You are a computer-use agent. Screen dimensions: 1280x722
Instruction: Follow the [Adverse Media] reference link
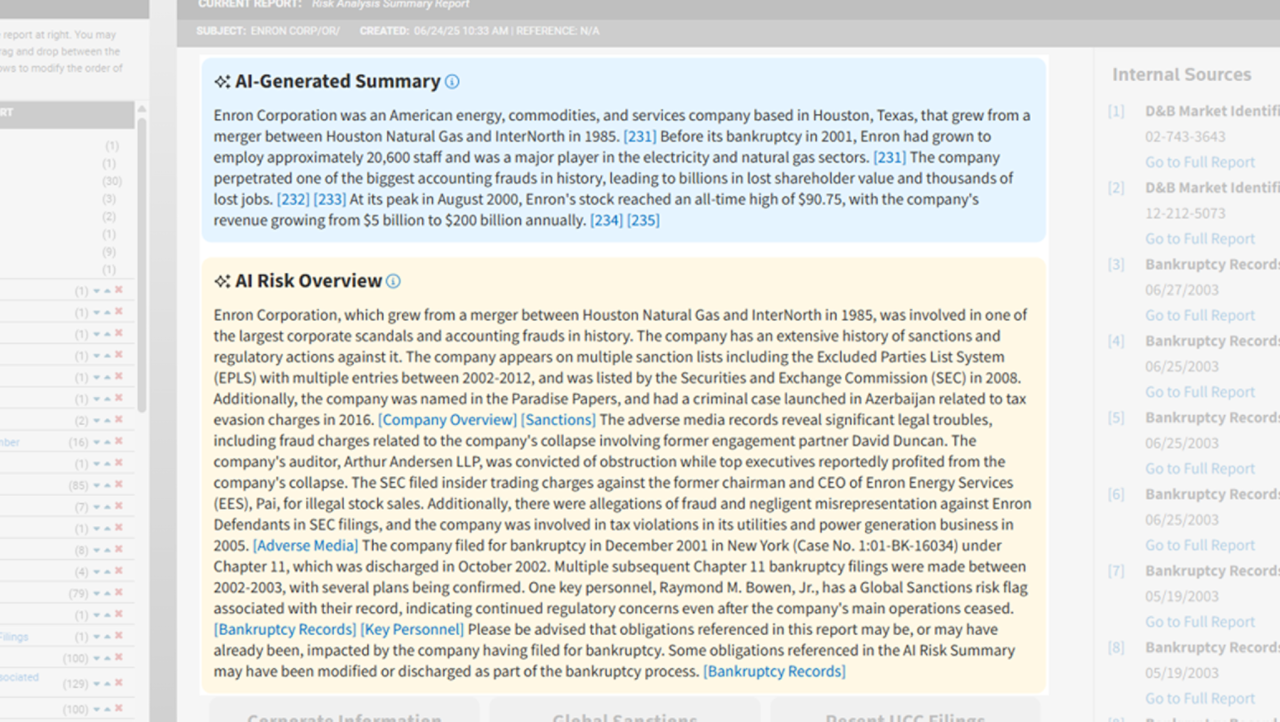tap(305, 545)
